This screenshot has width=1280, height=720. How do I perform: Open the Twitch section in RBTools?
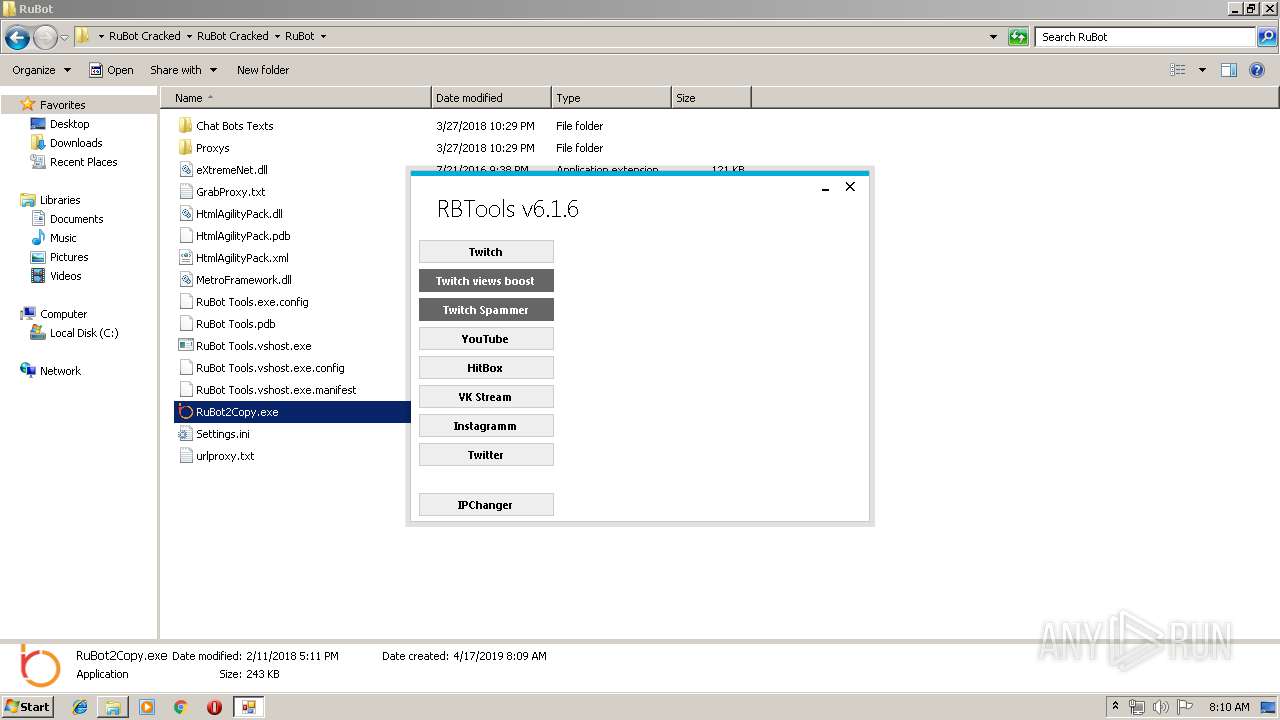486,252
